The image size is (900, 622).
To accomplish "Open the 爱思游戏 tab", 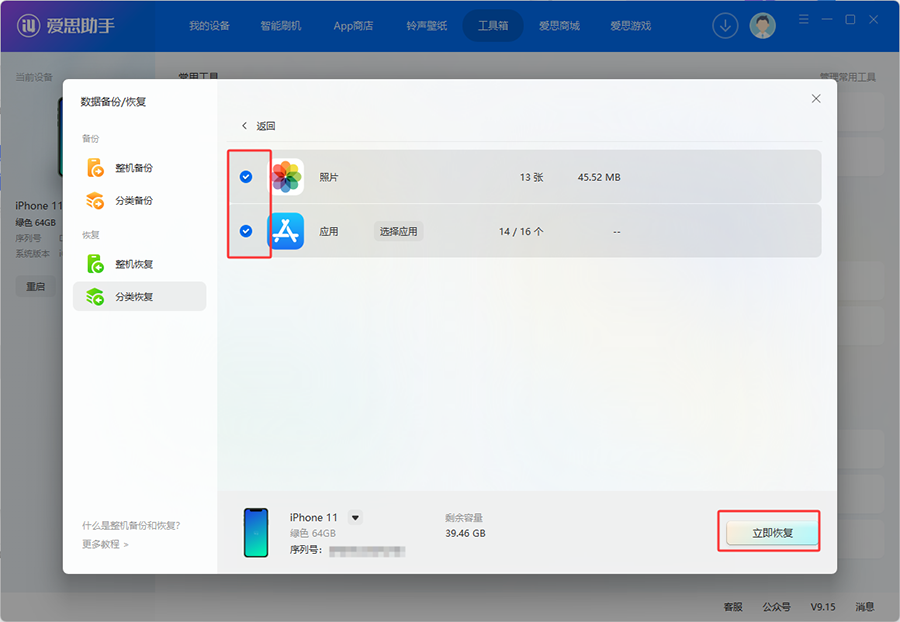I will tap(630, 26).
